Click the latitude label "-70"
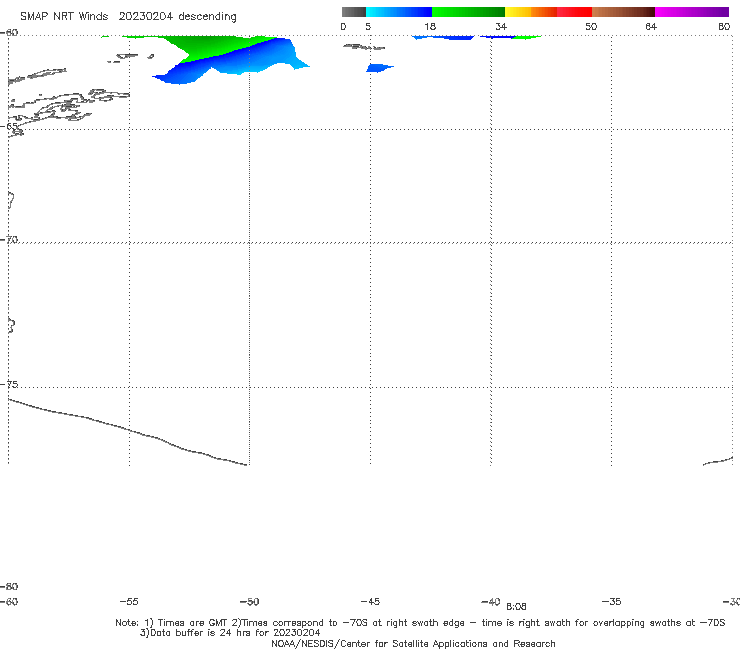 pos(9,240)
